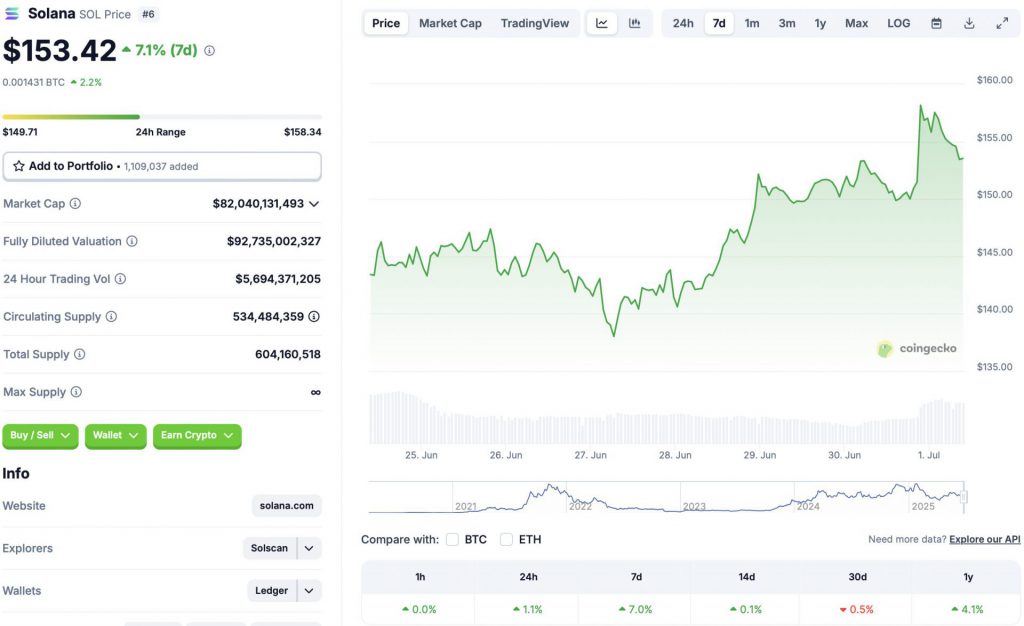The width and height of the screenshot is (1024, 626).
Task: Click the download chart data icon
Action: click(x=969, y=23)
